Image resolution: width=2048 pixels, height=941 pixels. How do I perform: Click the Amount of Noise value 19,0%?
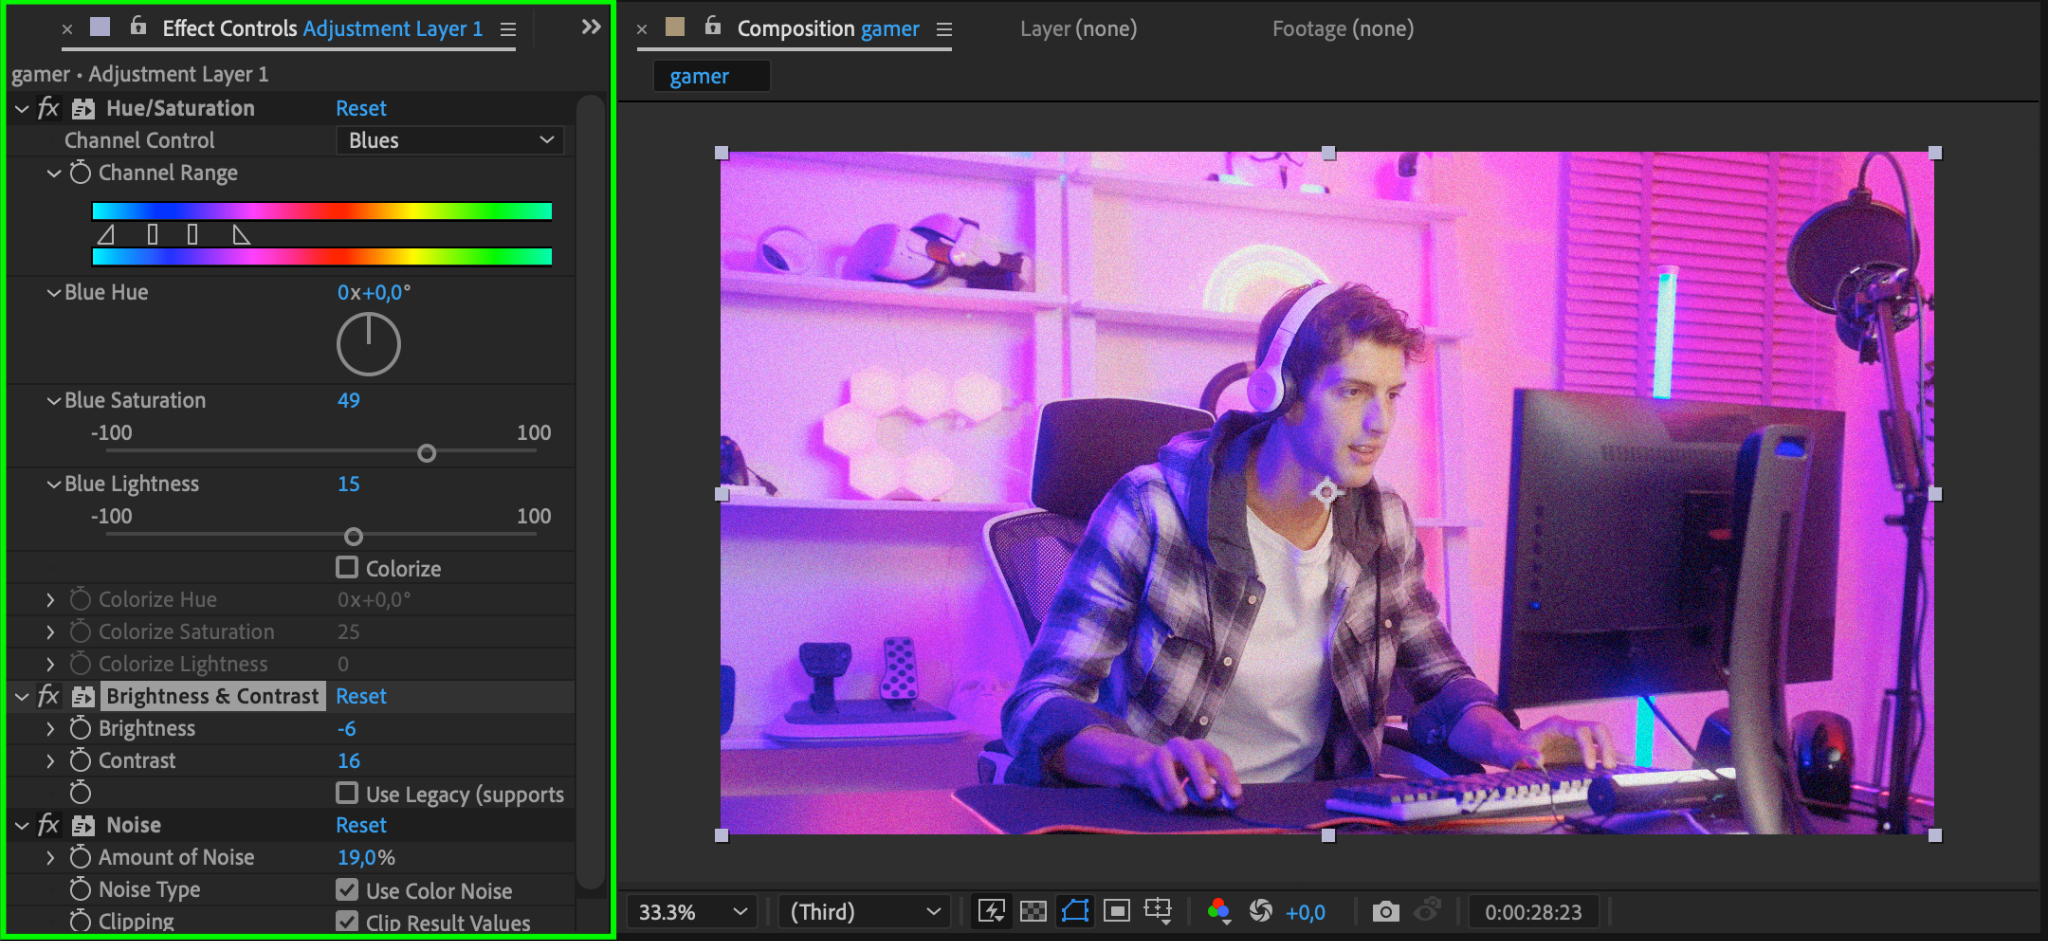tap(366, 857)
